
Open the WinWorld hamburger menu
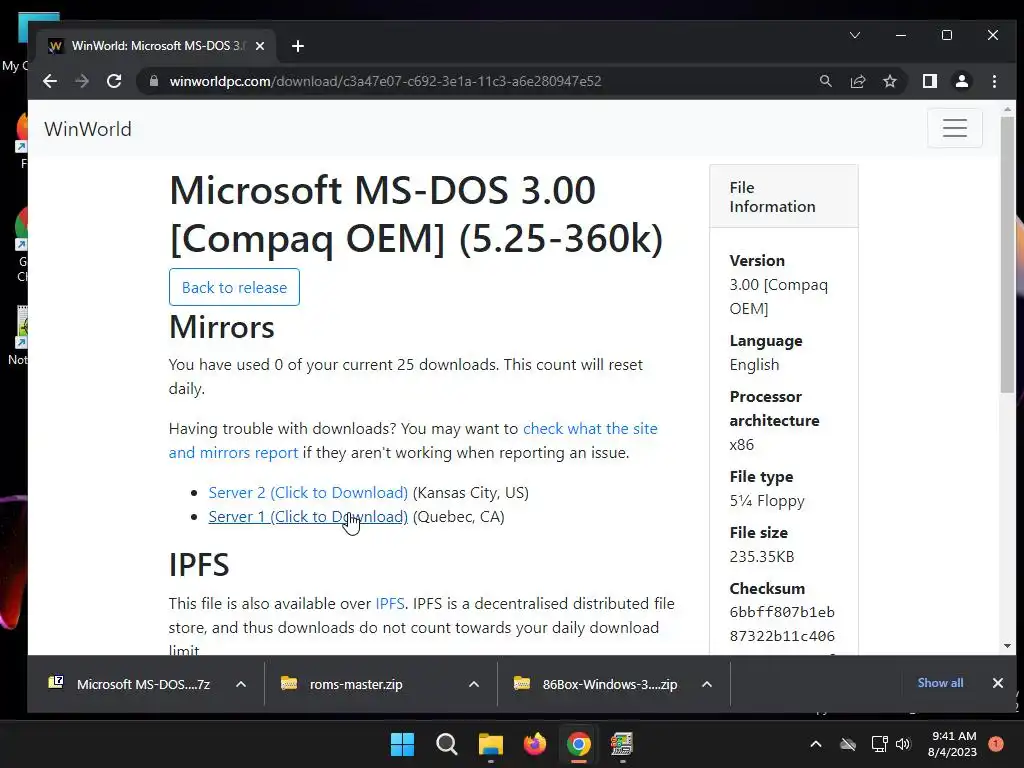(x=955, y=128)
